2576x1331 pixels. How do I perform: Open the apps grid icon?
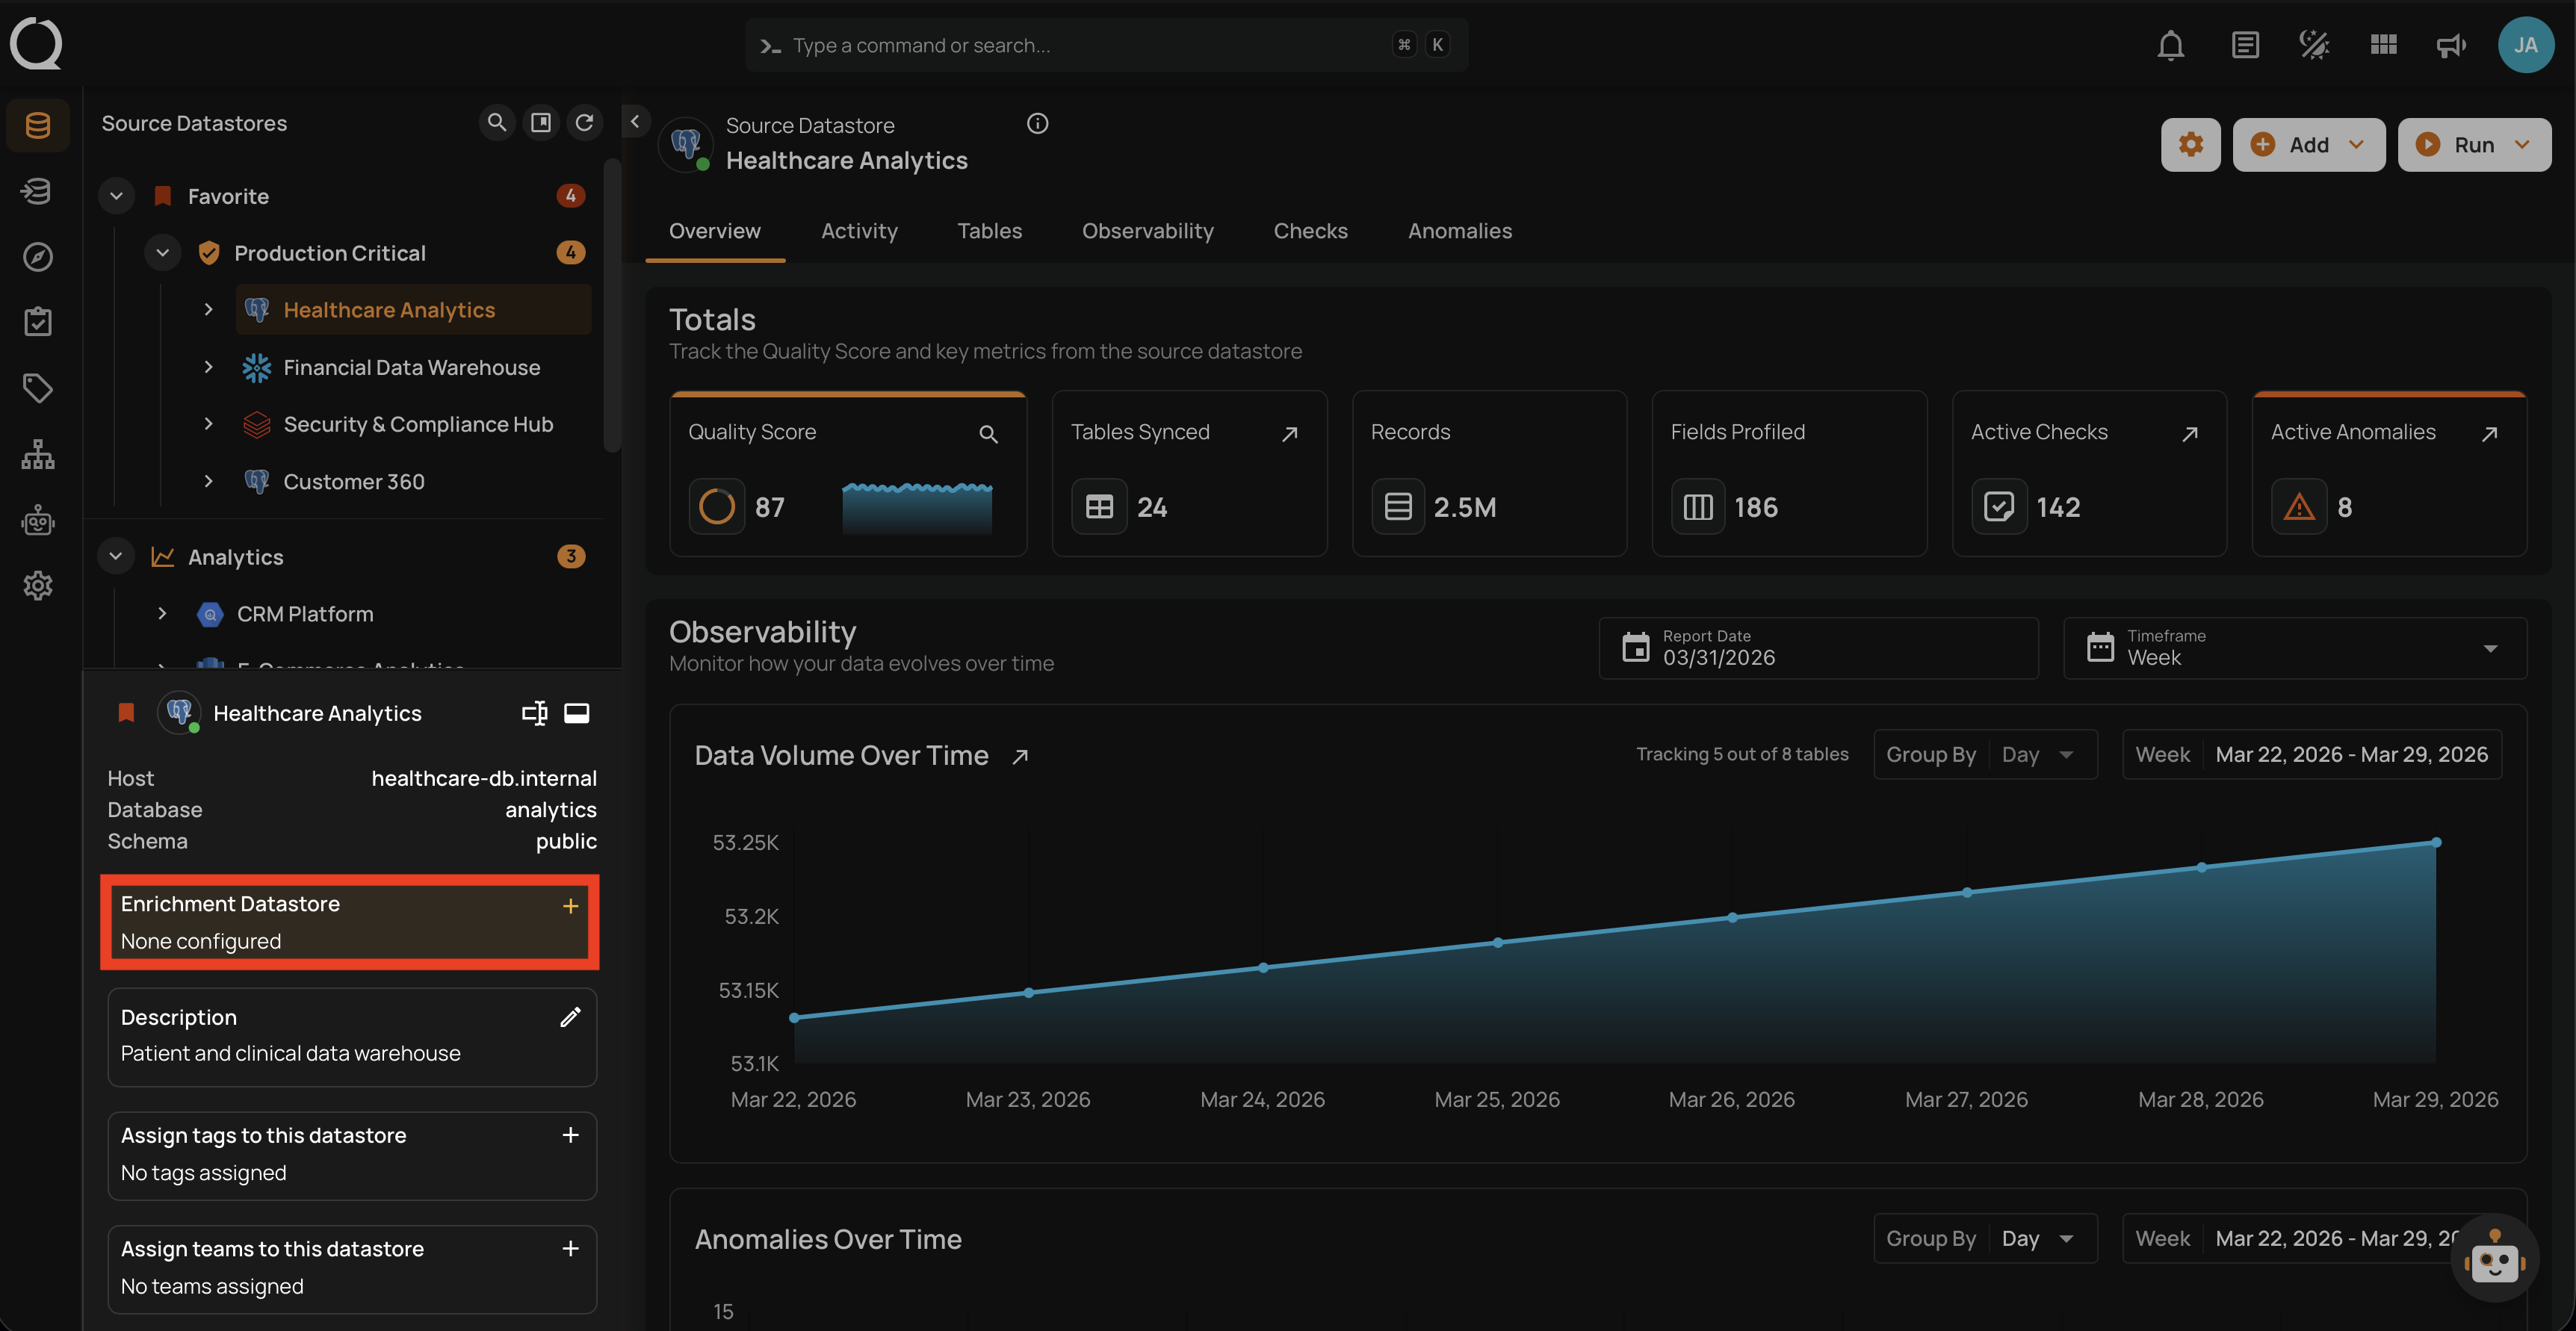[2383, 45]
